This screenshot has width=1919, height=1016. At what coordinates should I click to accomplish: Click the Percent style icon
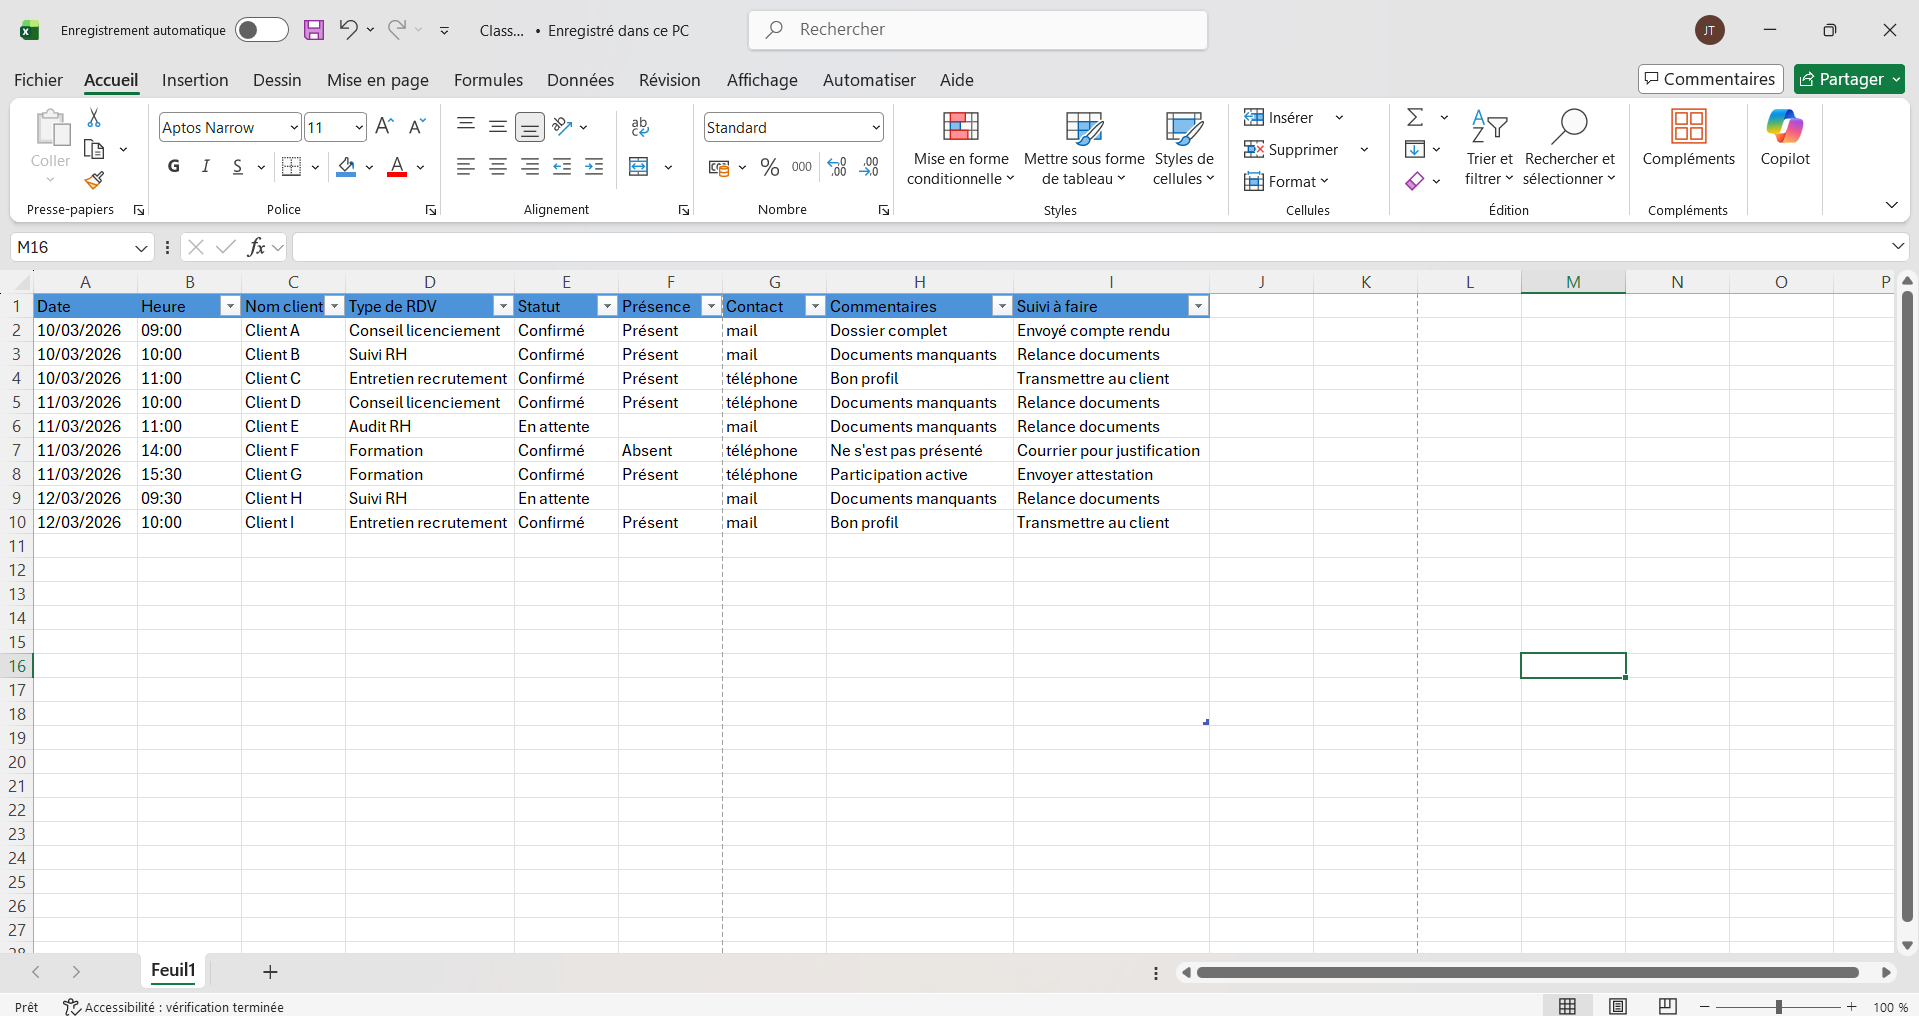coord(769,167)
